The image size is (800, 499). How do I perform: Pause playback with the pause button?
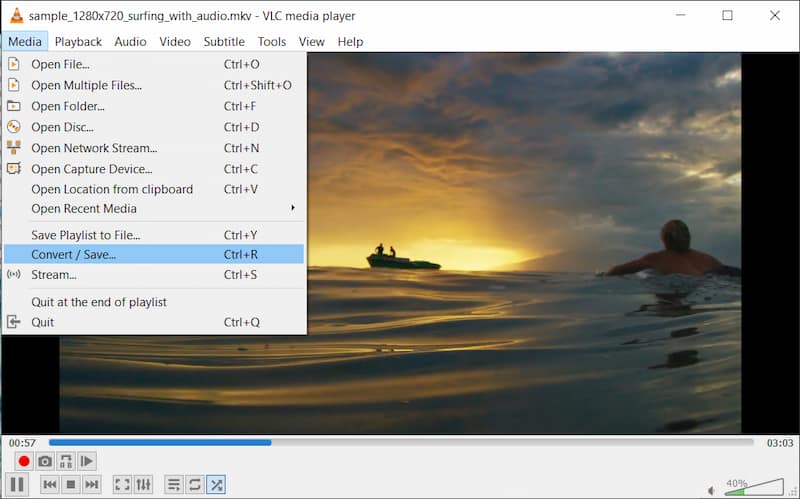(17, 484)
